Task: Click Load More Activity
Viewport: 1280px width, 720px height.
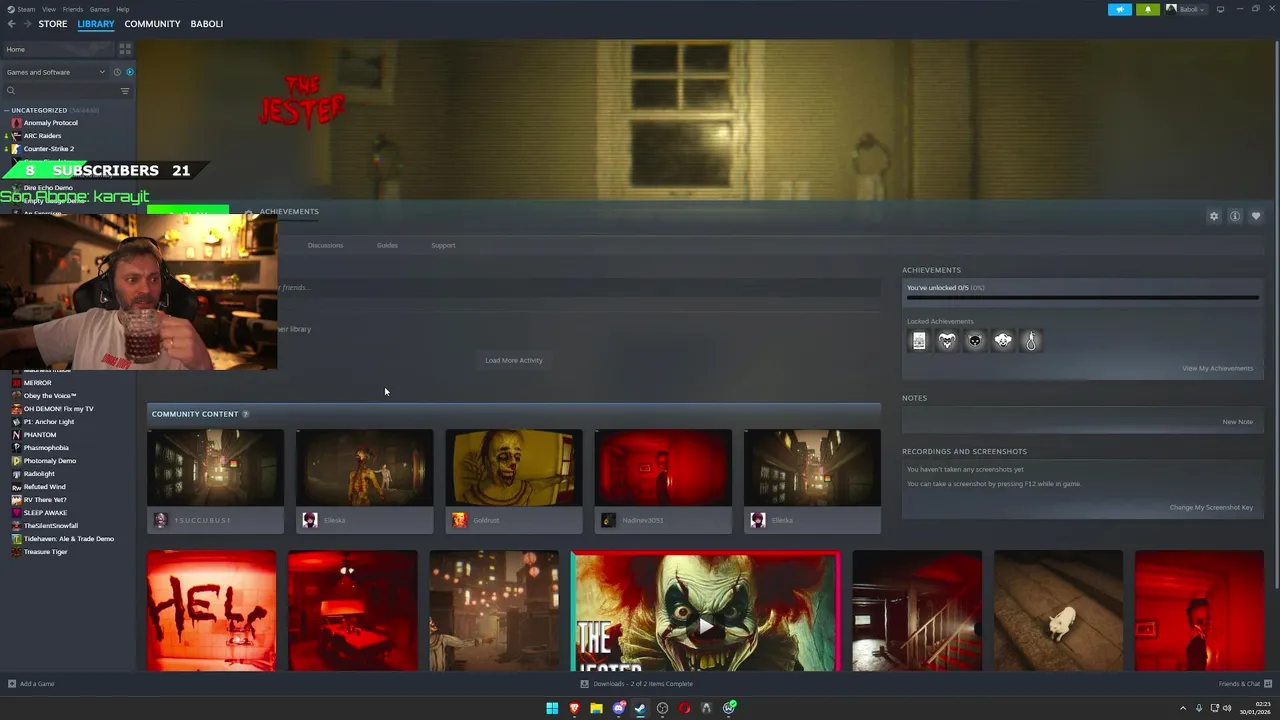Action: [514, 360]
